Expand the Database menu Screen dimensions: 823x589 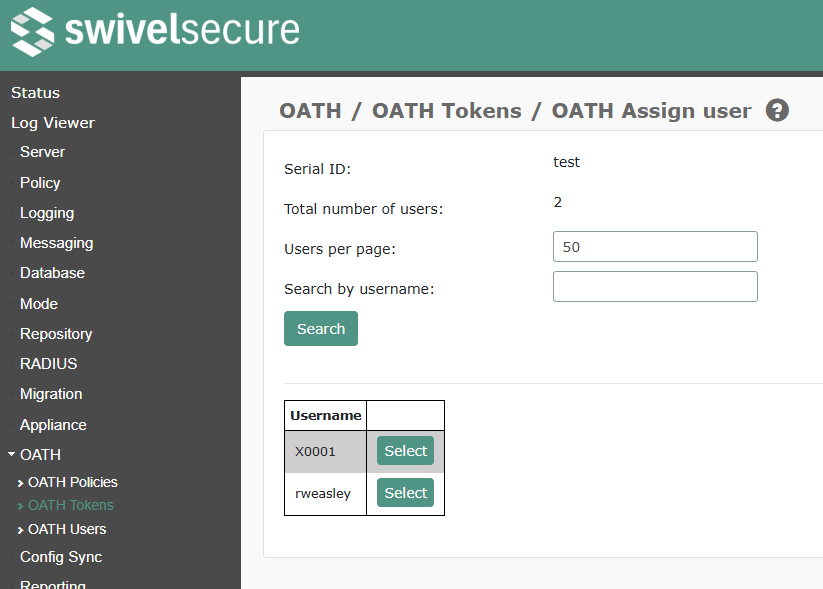tap(52, 273)
